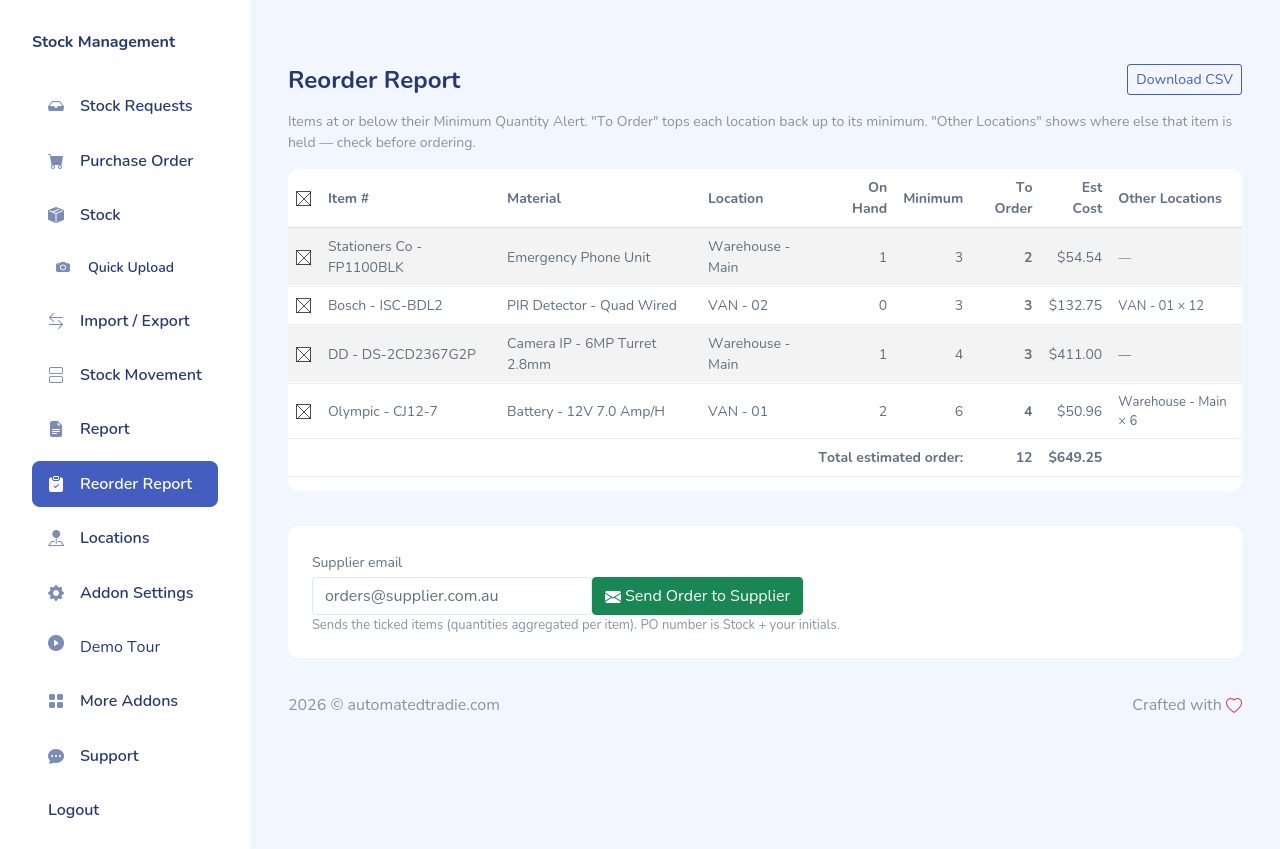
Task: Select the Reorder Report page heading
Action: (x=374, y=80)
